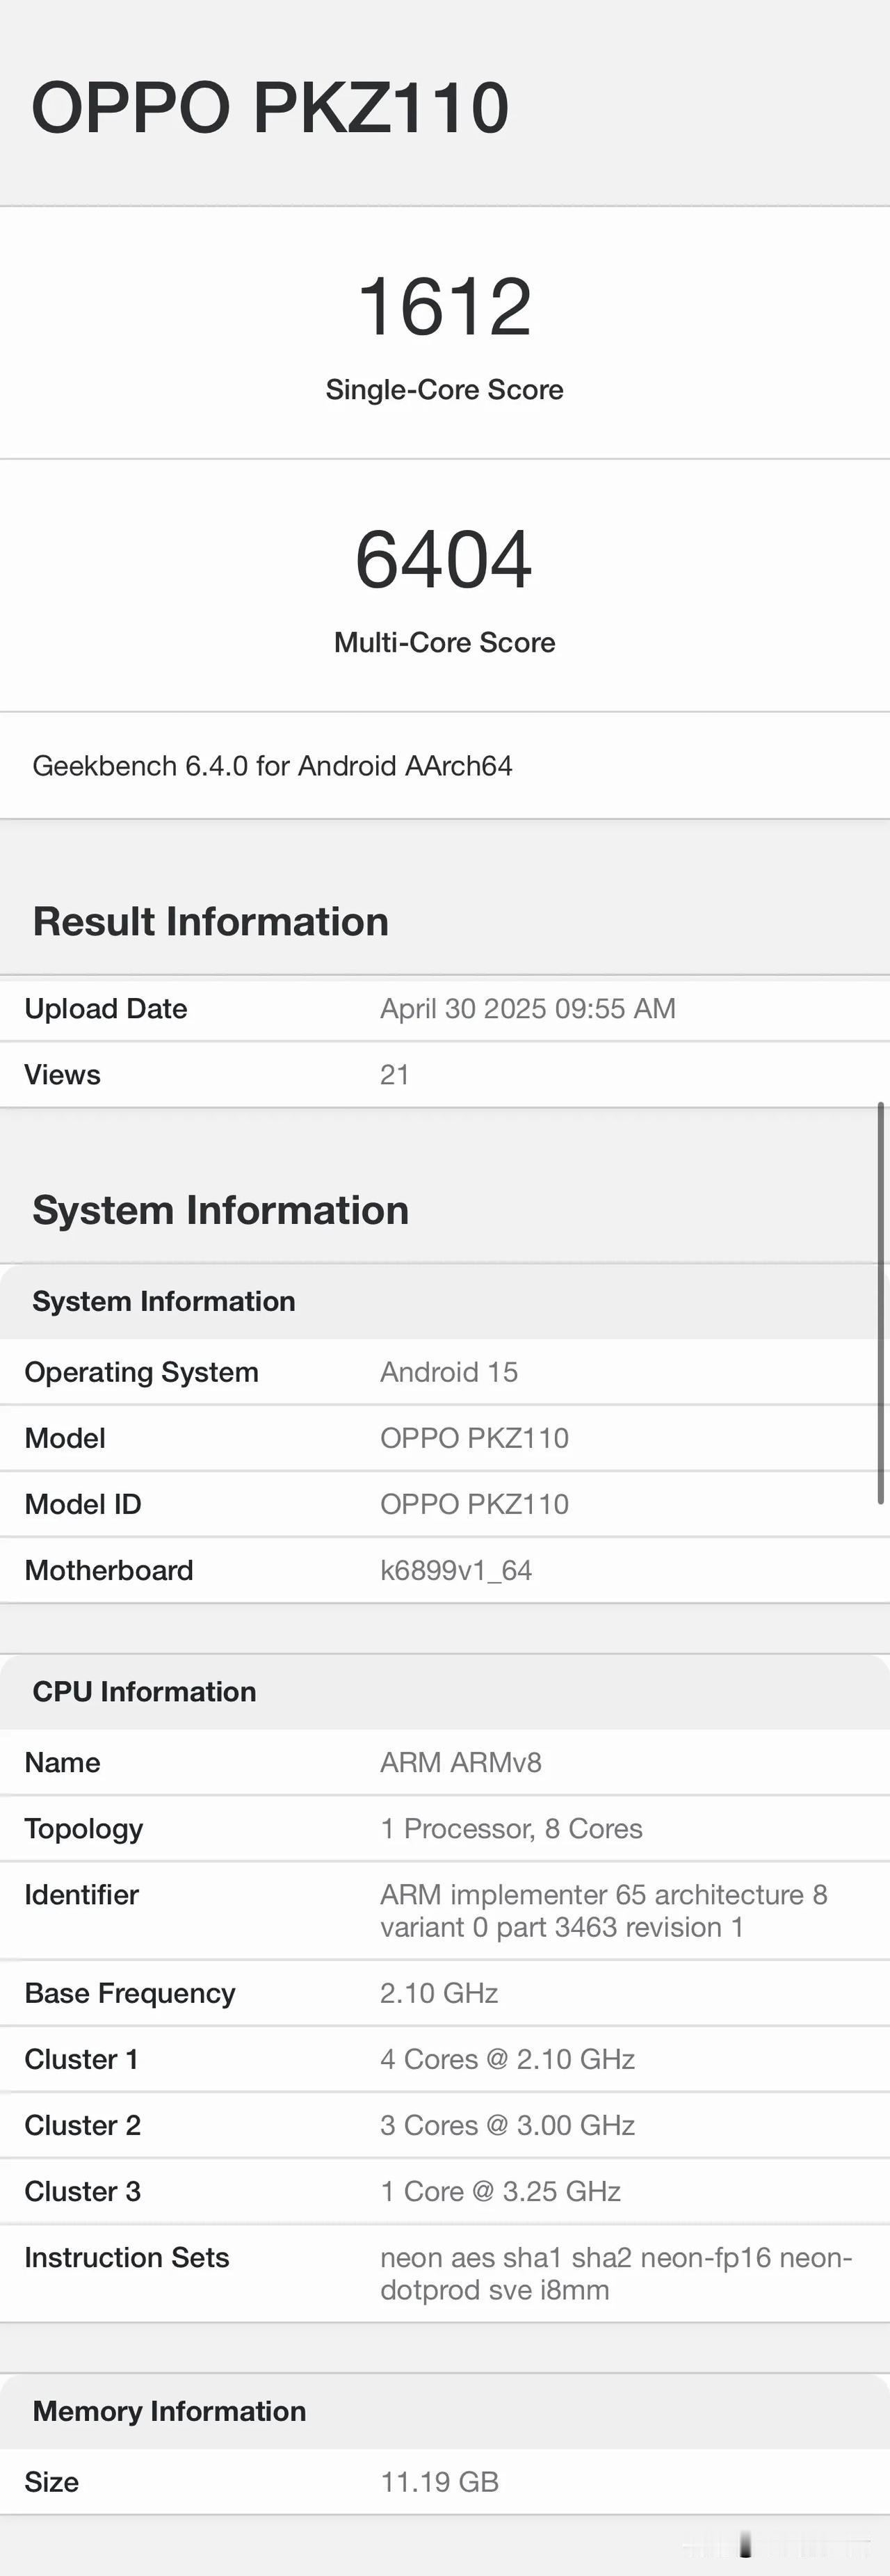Click the Multi-Core Score label

click(x=444, y=642)
